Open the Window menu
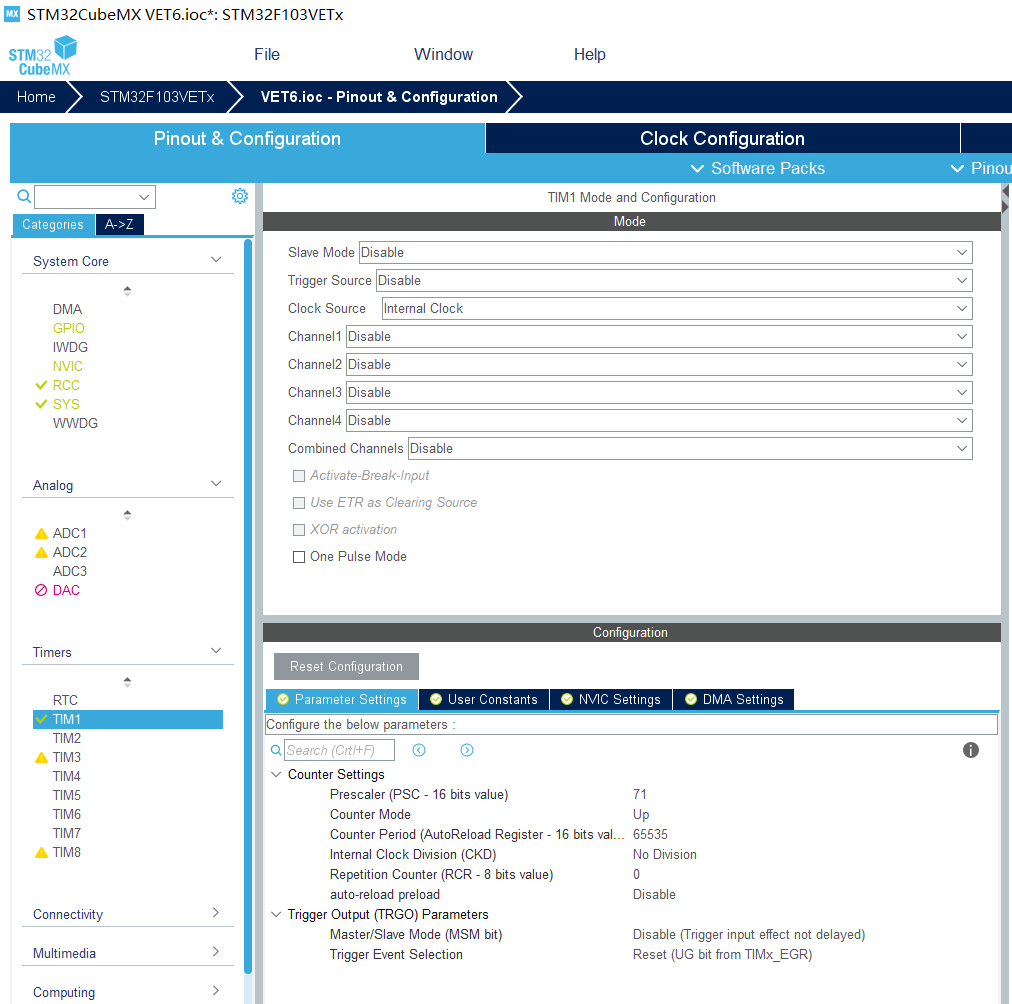This screenshot has height=1004, width=1012. pos(443,55)
